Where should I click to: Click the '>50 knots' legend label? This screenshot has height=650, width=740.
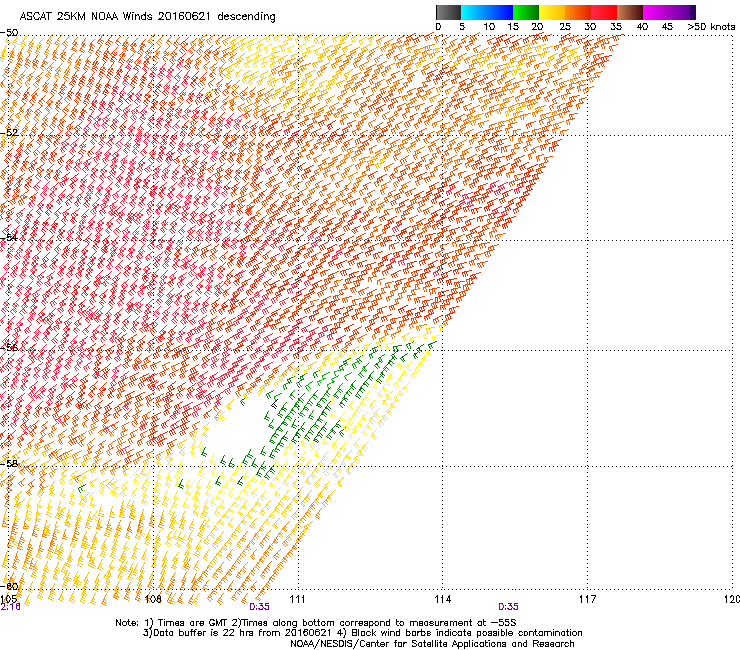[711, 27]
